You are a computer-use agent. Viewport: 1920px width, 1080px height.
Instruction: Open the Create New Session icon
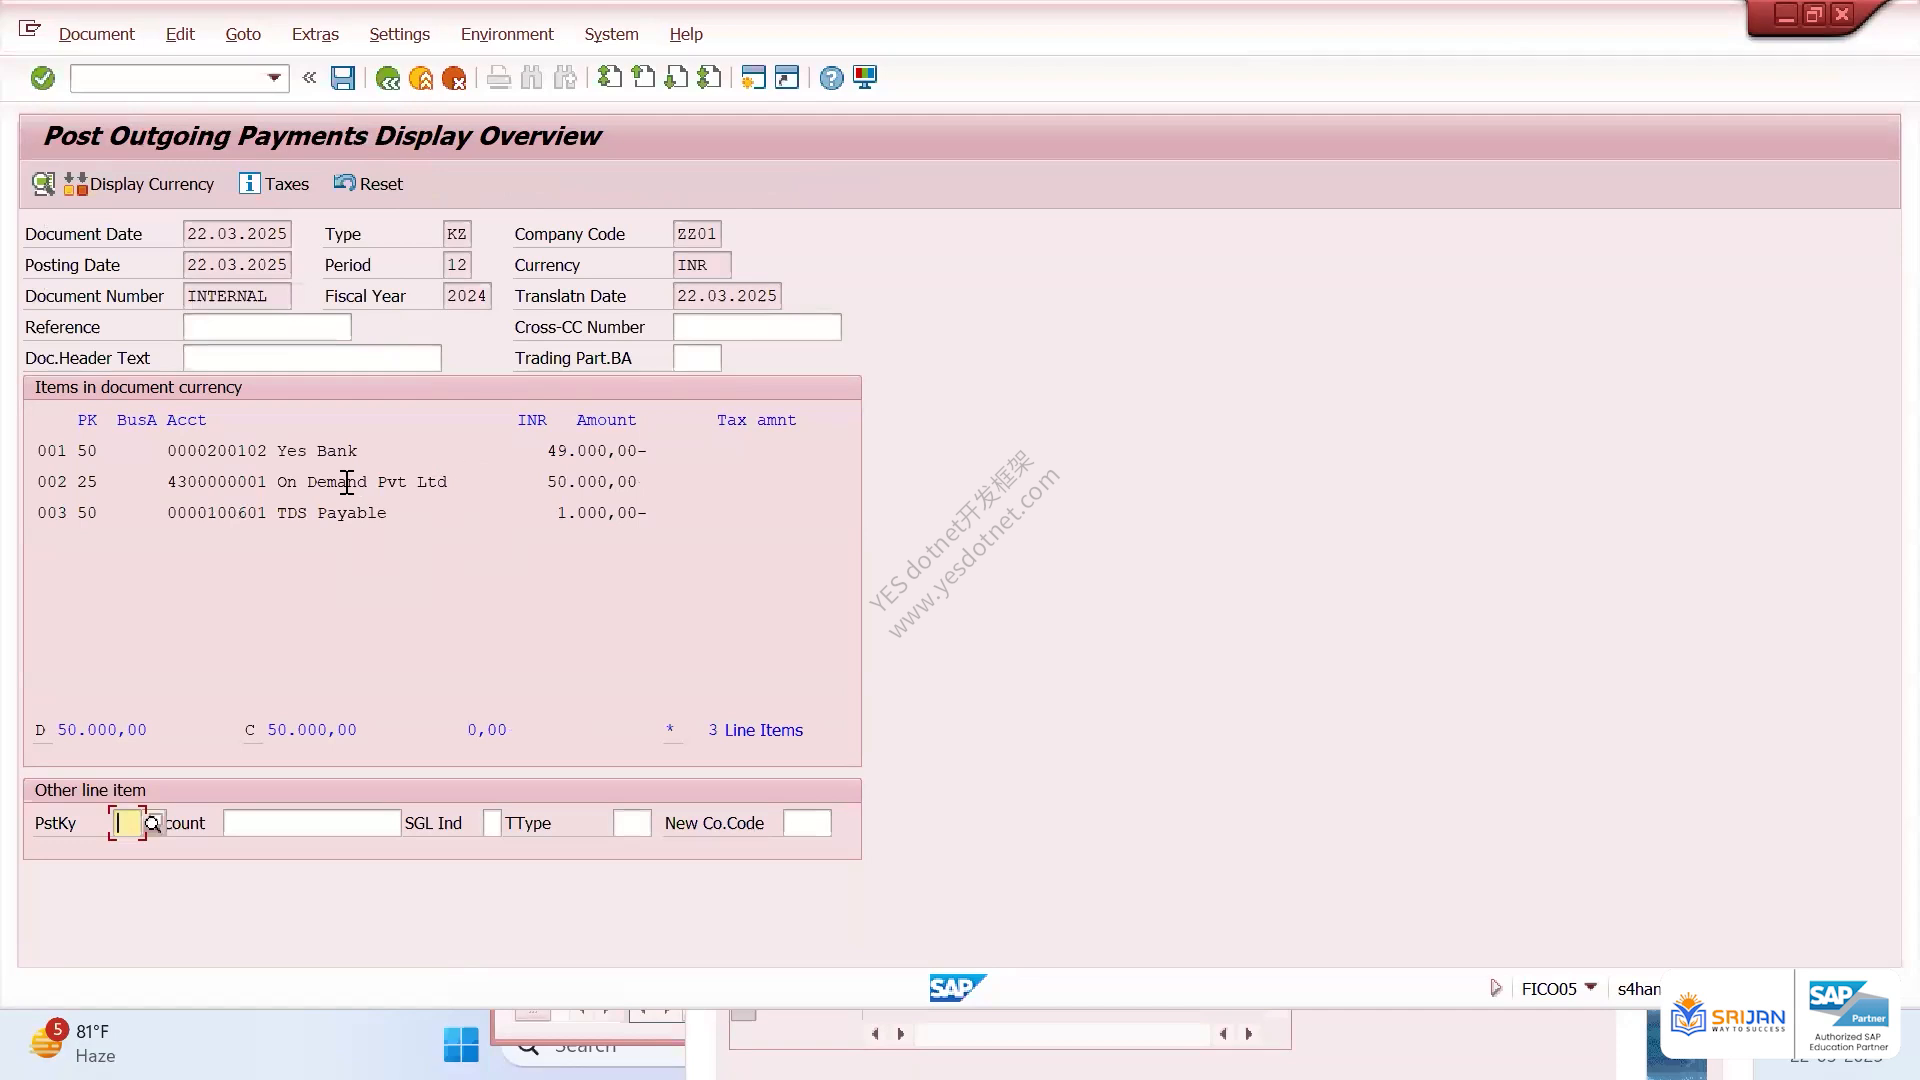[x=753, y=78]
